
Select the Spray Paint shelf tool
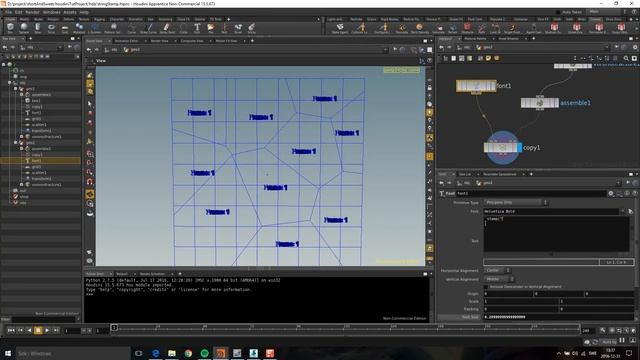click(167, 28)
